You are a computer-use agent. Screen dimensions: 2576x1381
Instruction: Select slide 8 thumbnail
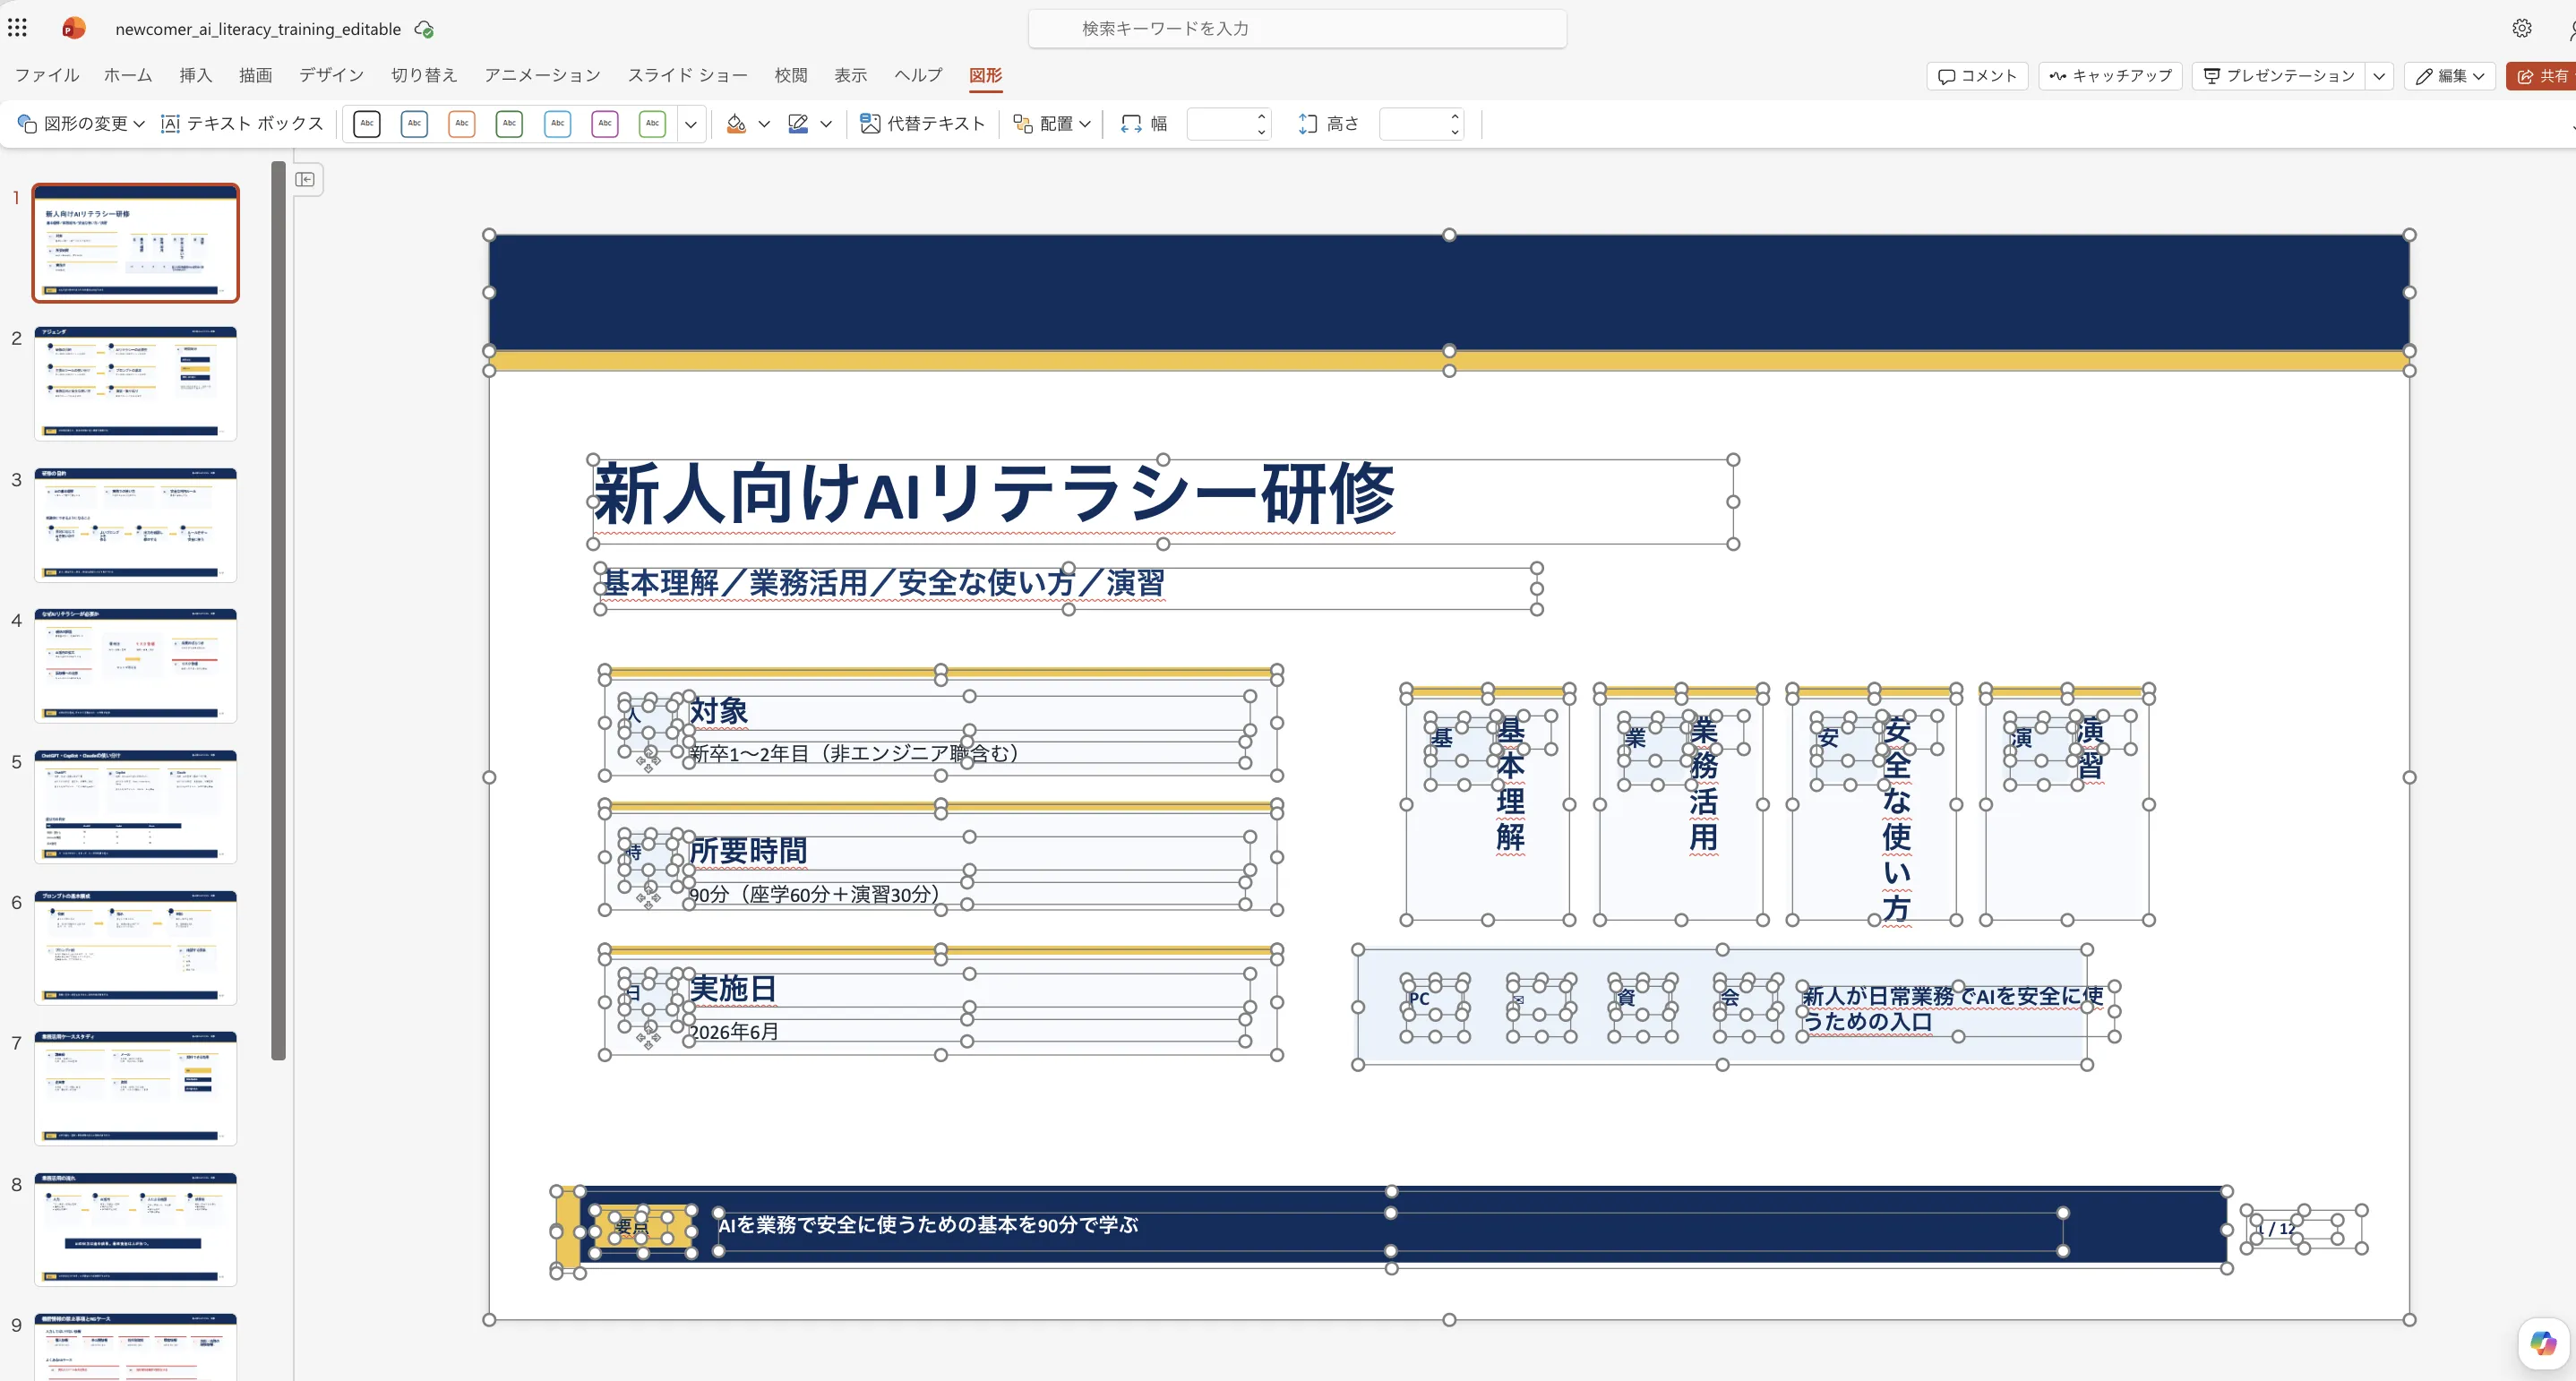click(x=136, y=1229)
